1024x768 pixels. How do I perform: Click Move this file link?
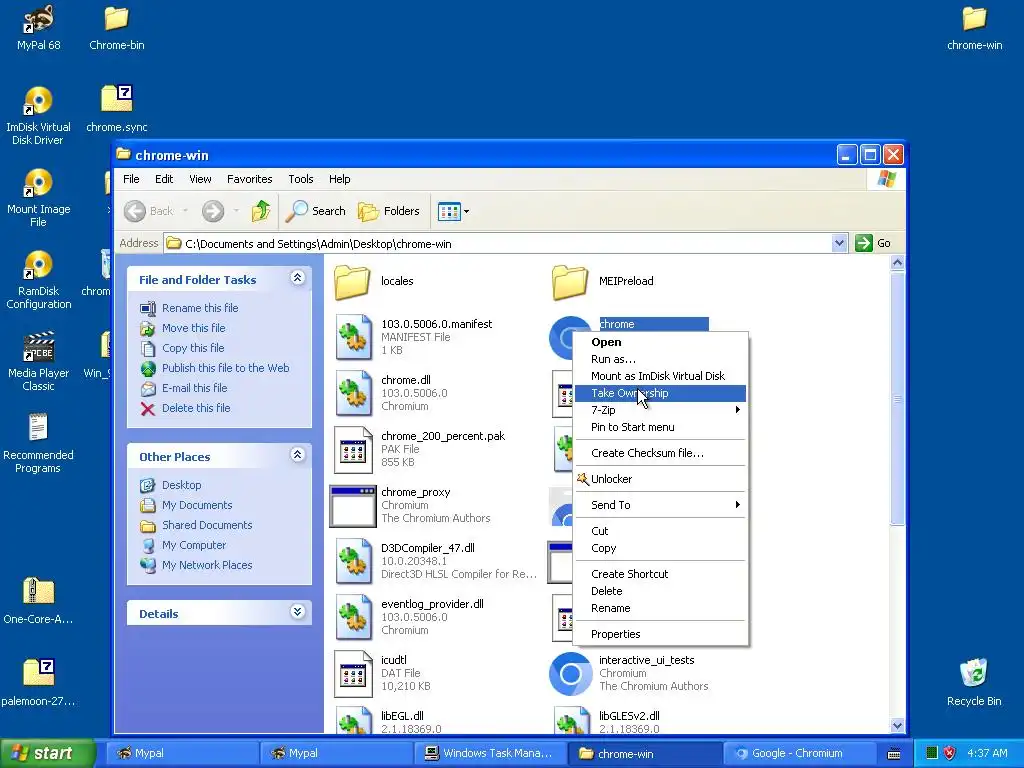tap(193, 328)
